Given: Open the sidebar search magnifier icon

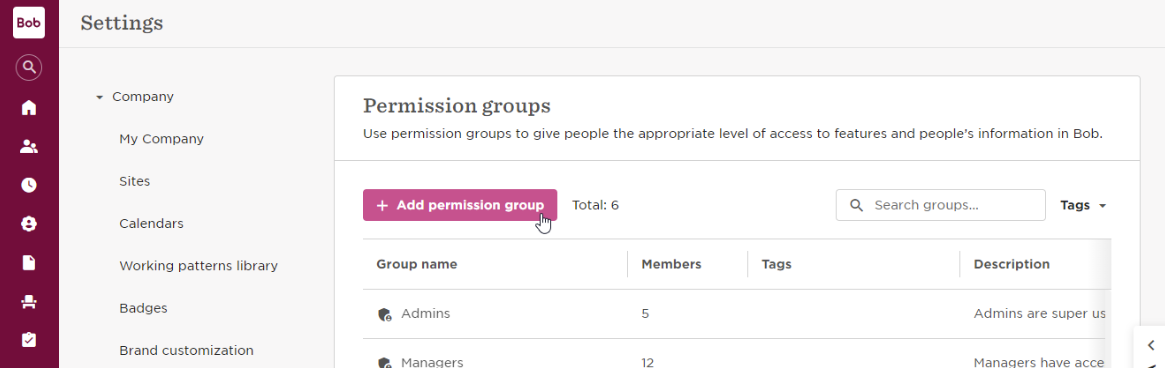Looking at the screenshot, I should 29,68.
